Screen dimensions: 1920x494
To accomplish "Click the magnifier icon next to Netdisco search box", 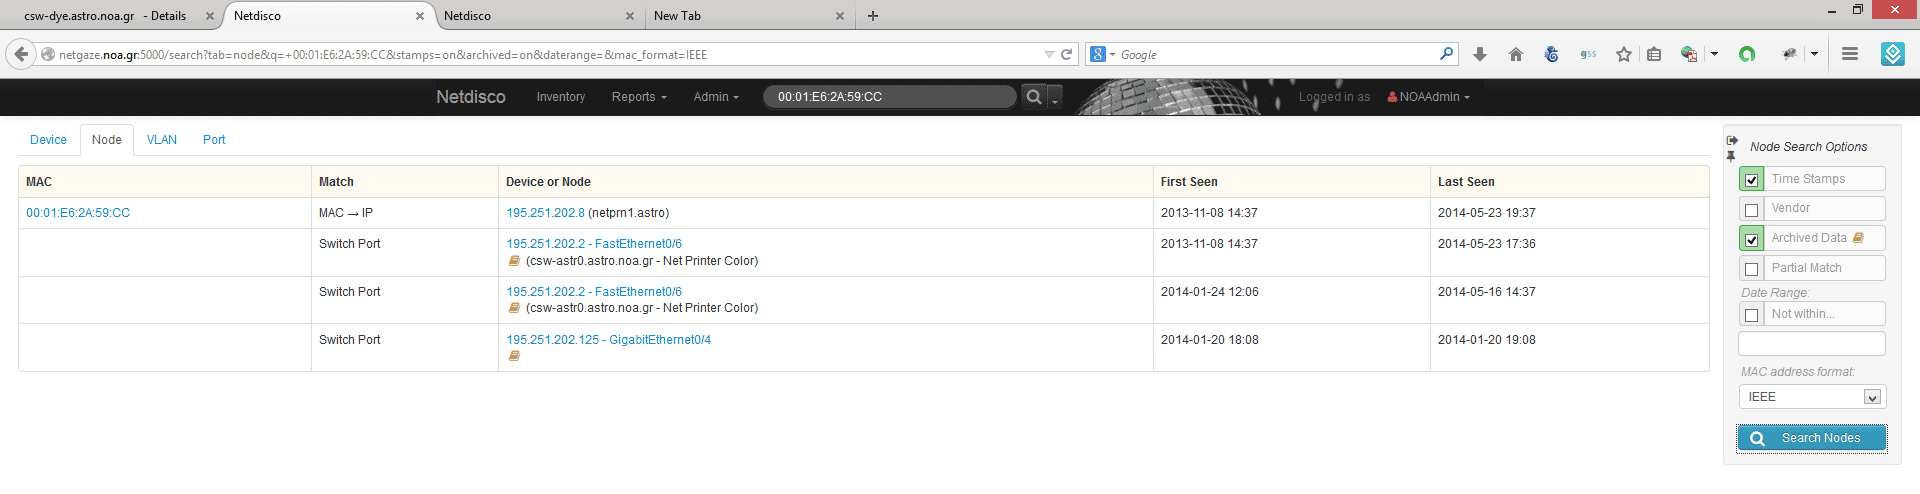I will (x=1034, y=97).
